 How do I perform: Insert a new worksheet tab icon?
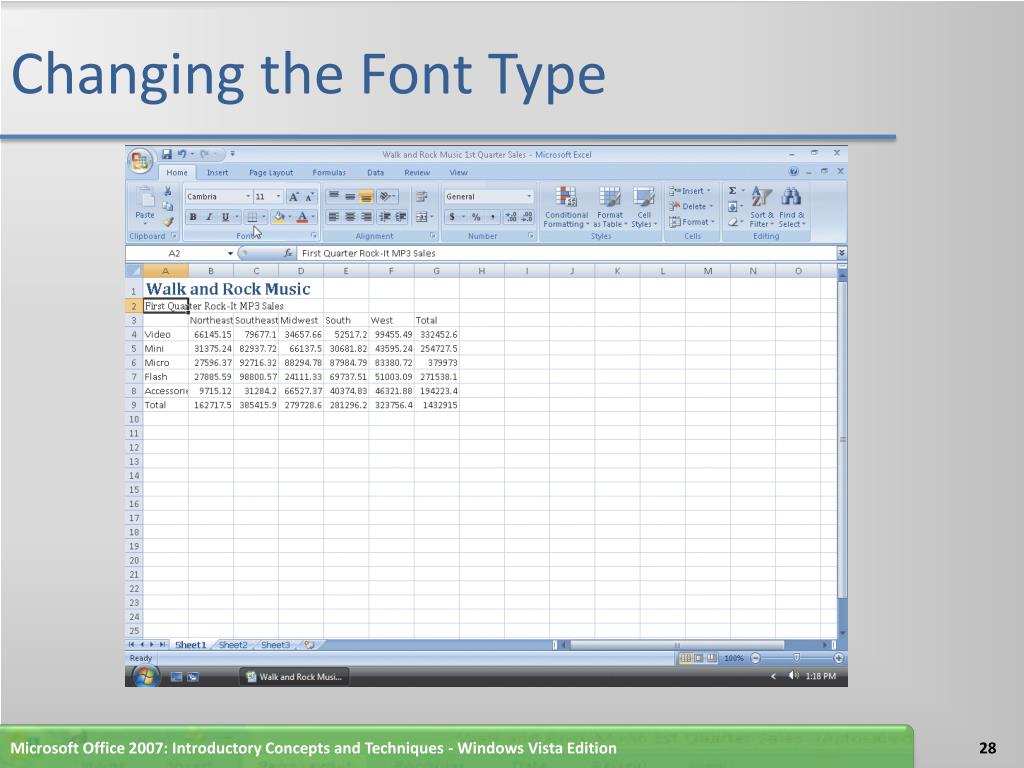pos(310,645)
